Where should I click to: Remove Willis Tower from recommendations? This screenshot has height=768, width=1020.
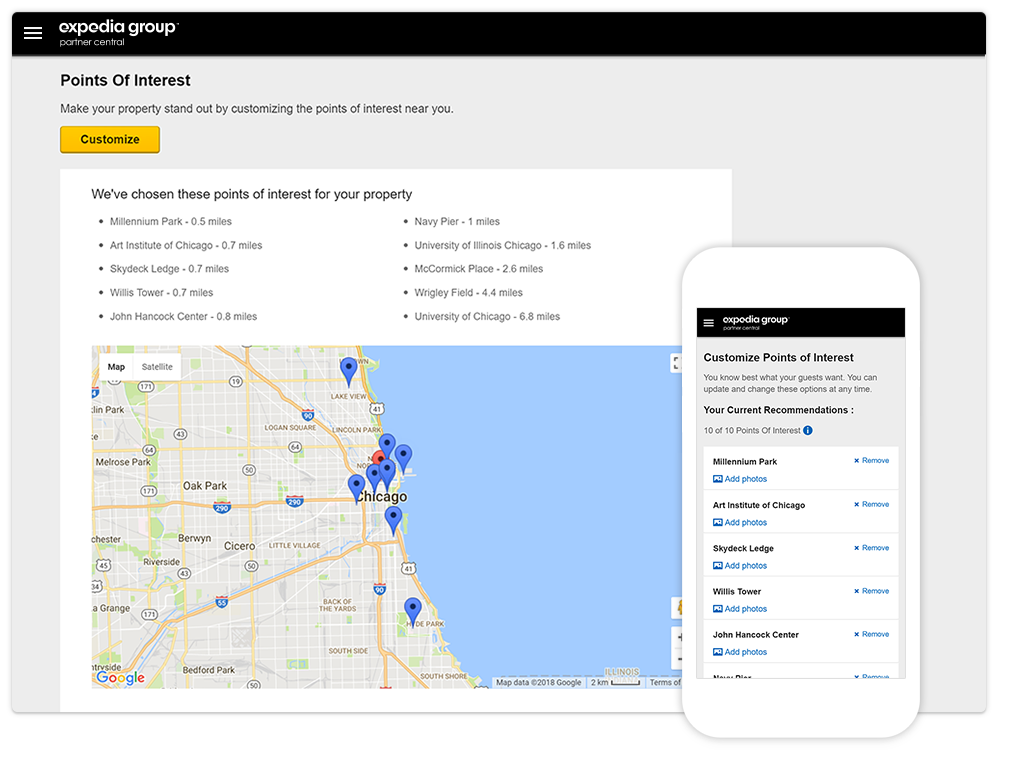point(871,590)
